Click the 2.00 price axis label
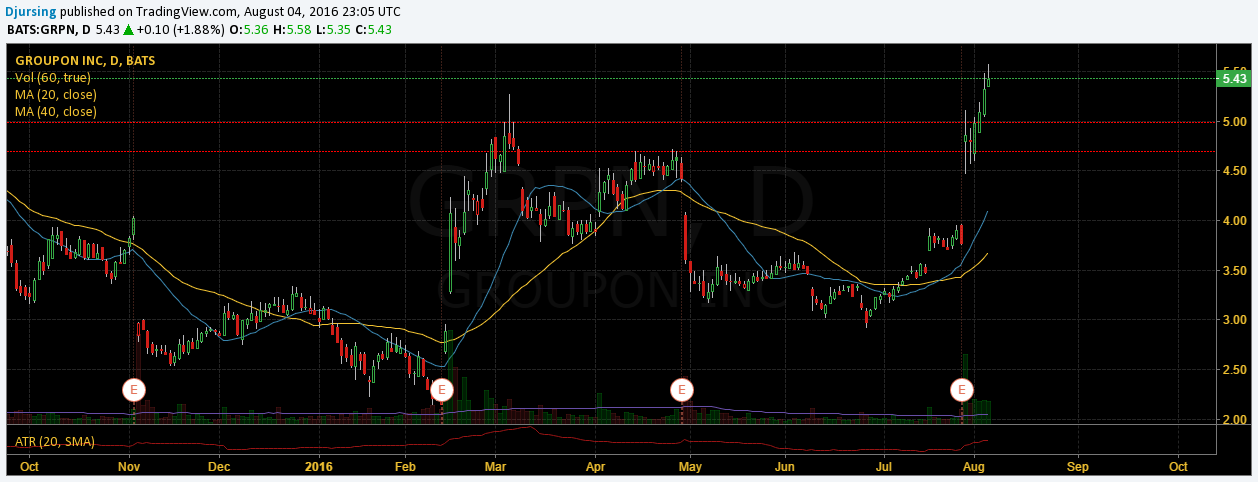Screen dimensions: 1258x482 (x=1234, y=420)
